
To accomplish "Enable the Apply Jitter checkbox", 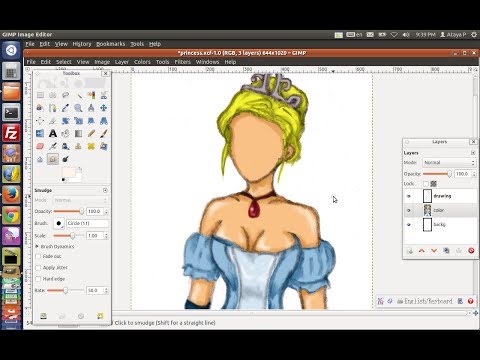I will click(38, 268).
